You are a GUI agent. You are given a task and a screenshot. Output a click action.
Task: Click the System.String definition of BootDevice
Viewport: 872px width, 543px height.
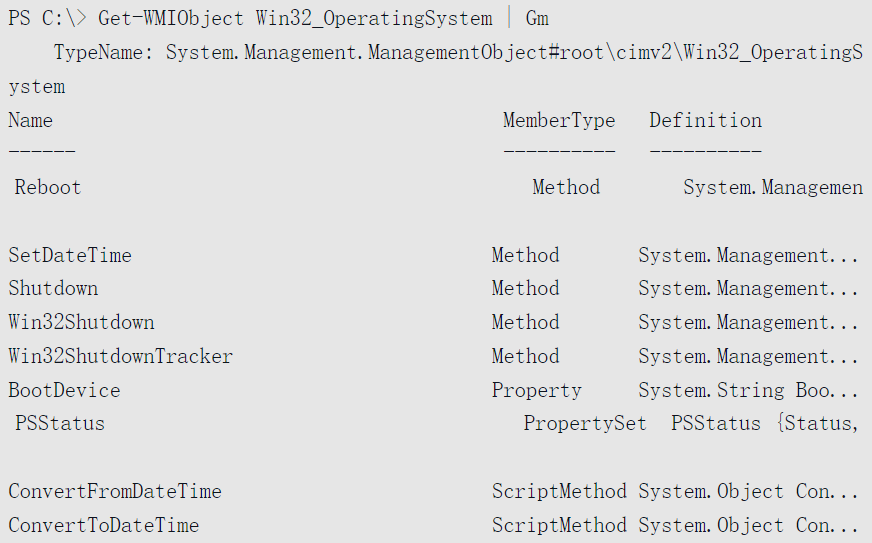pos(711,390)
